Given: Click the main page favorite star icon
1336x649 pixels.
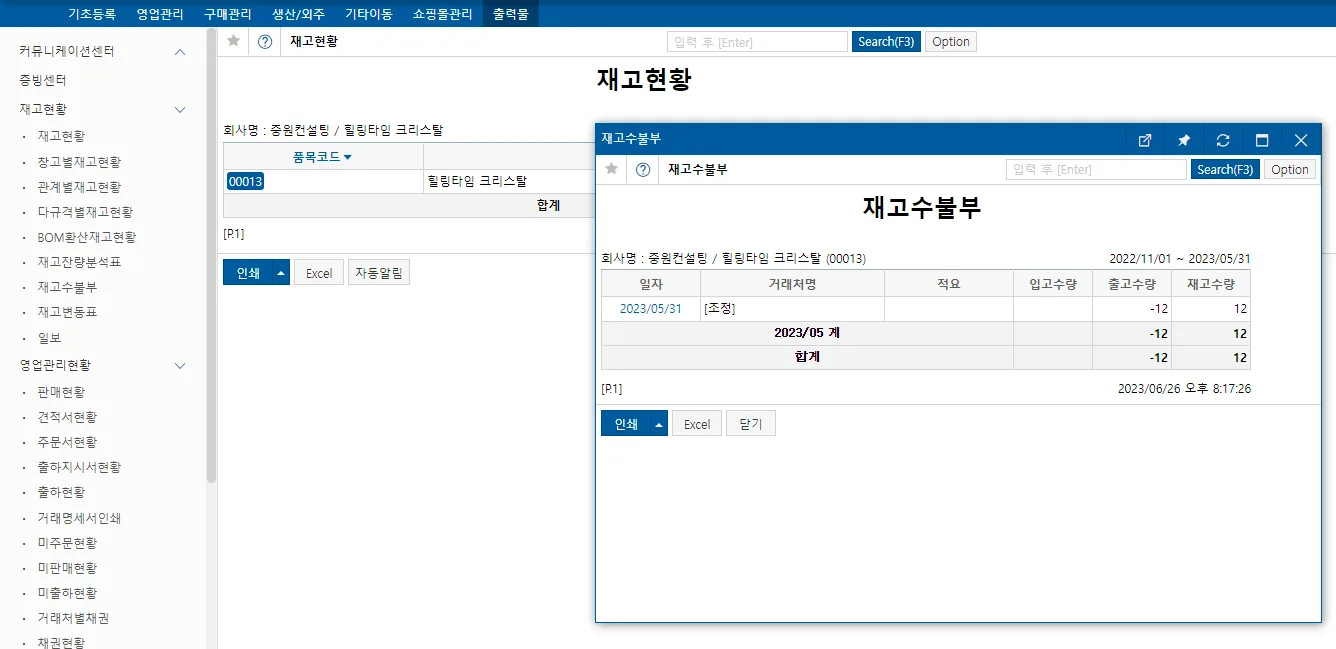Looking at the screenshot, I should coord(233,41).
